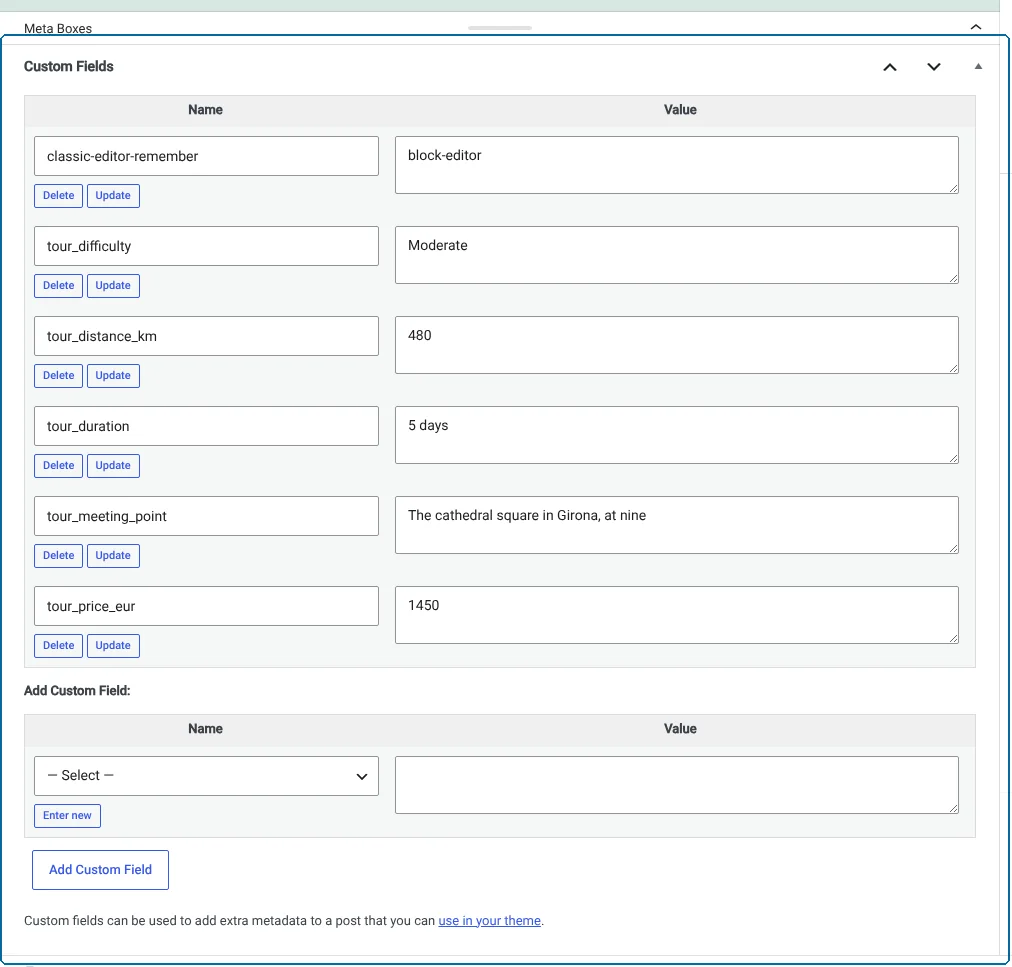The image size is (1012, 967).
Task: Open the Select name dropdown
Action: pyautogui.click(x=207, y=776)
